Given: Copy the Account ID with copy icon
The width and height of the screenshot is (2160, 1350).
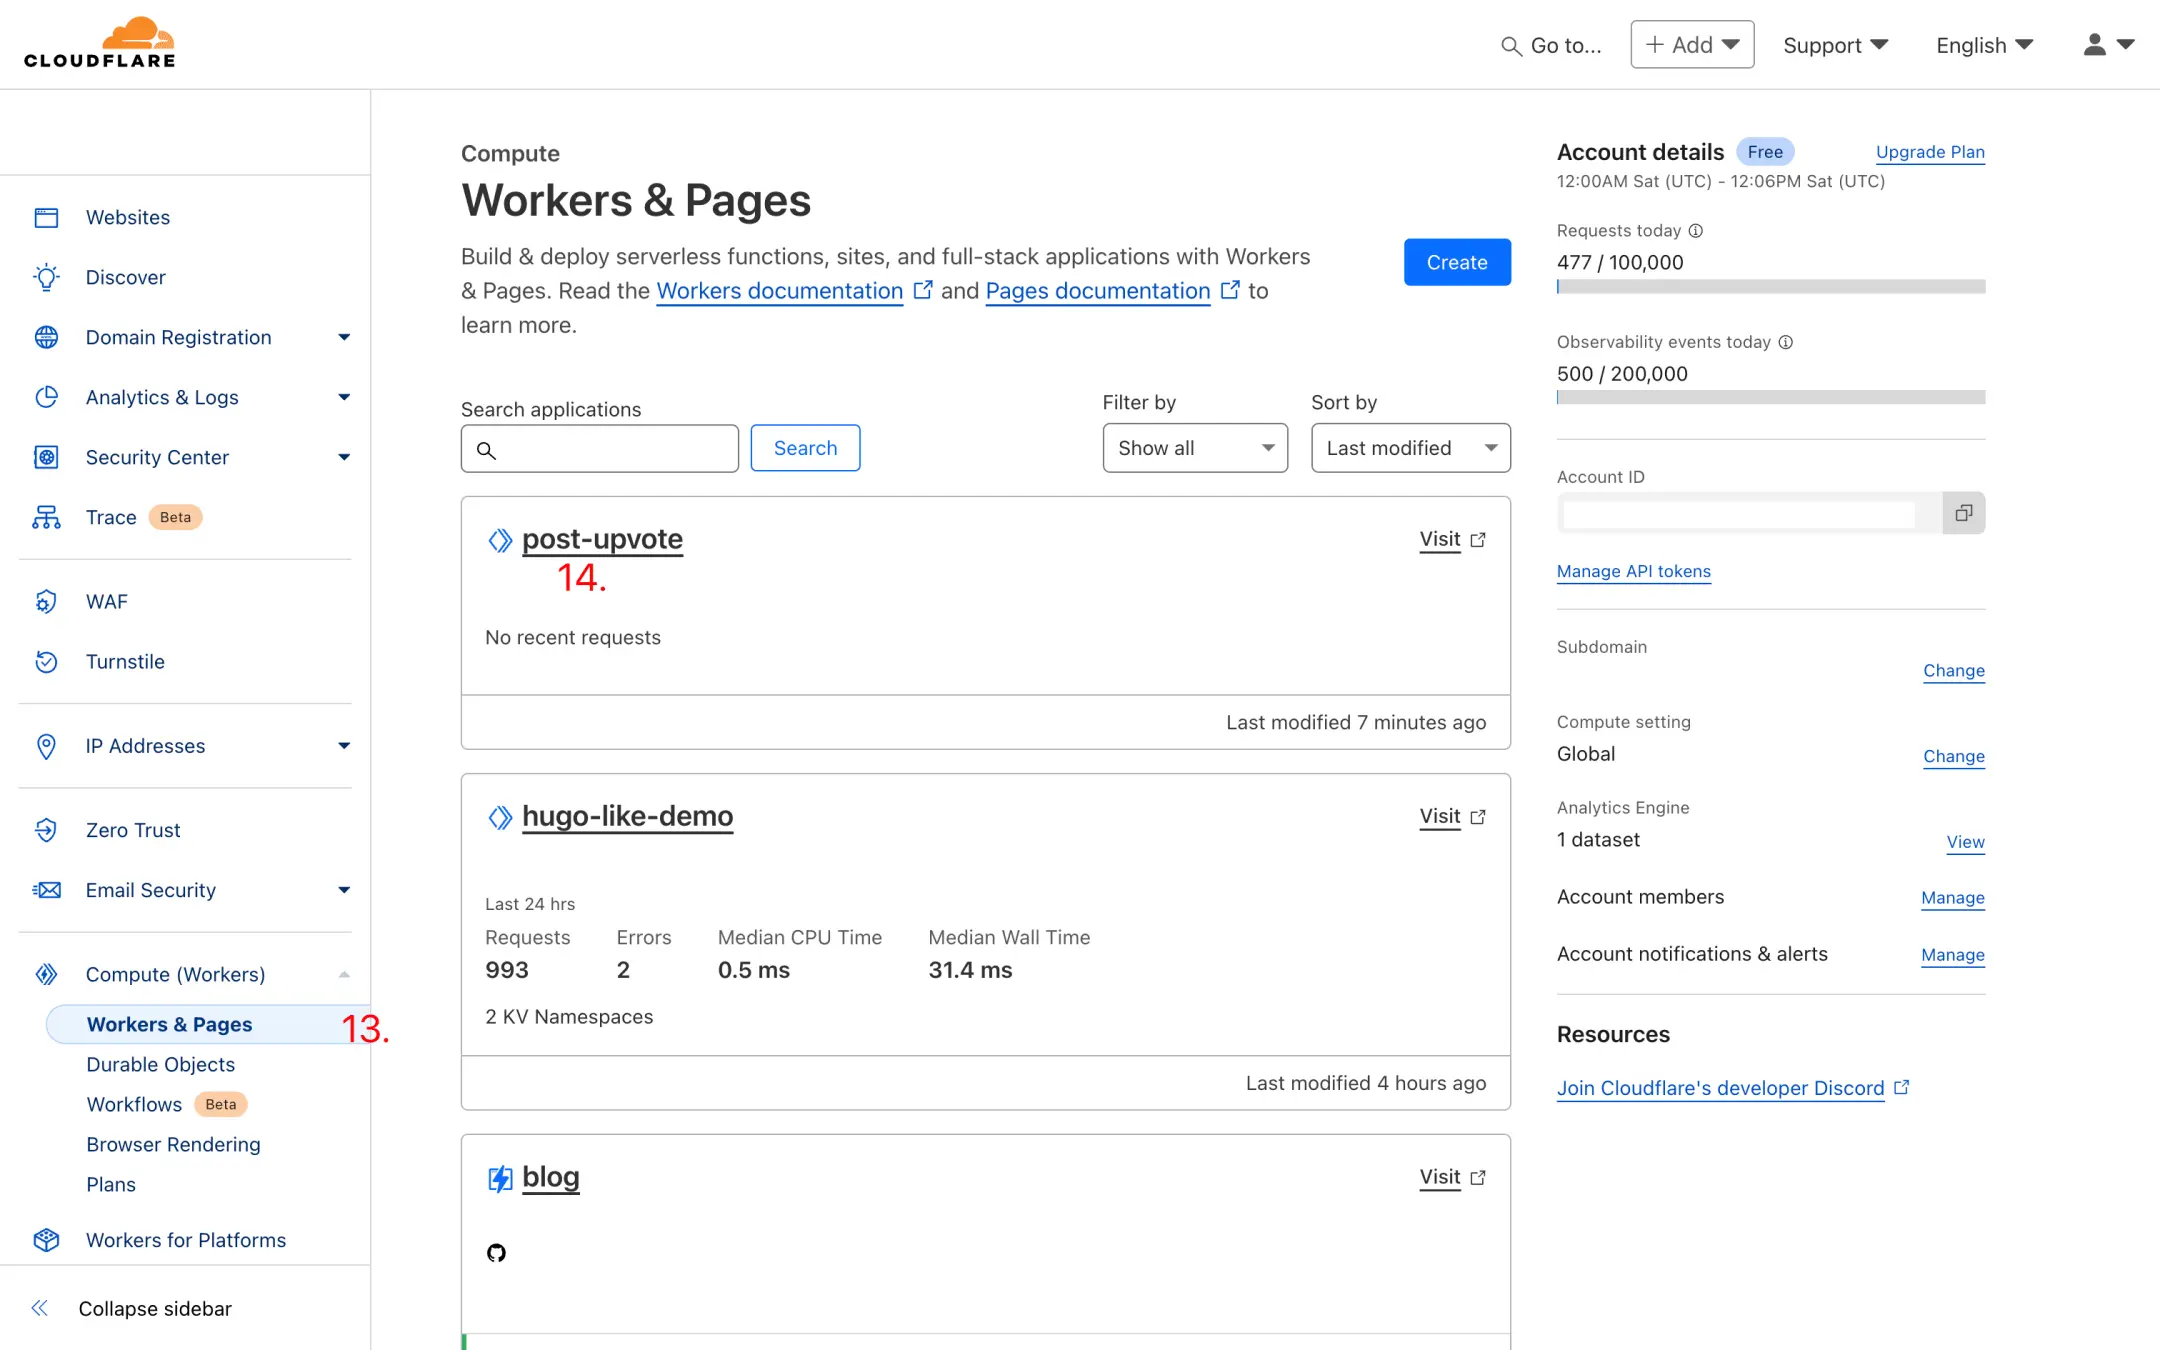Looking at the screenshot, I should (1963, 513).
